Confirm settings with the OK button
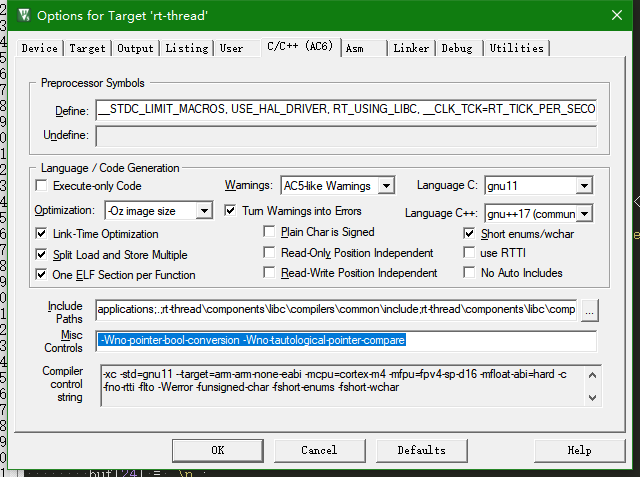The height and width of the screenshot is (477, 640). coord(218,450)
